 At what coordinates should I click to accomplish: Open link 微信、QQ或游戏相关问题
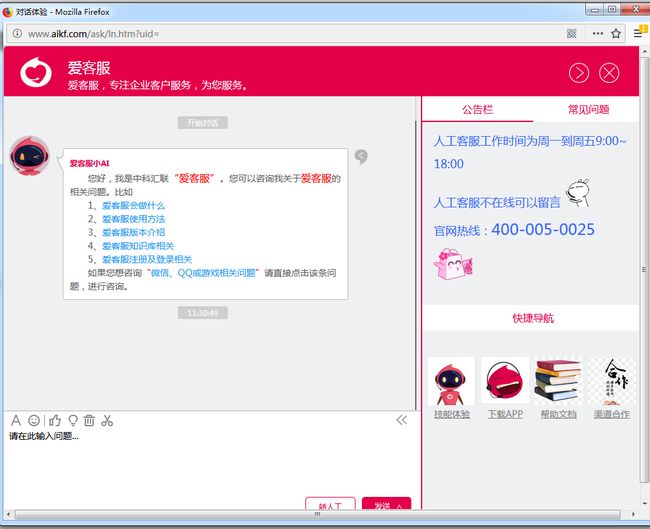(203, 273)
